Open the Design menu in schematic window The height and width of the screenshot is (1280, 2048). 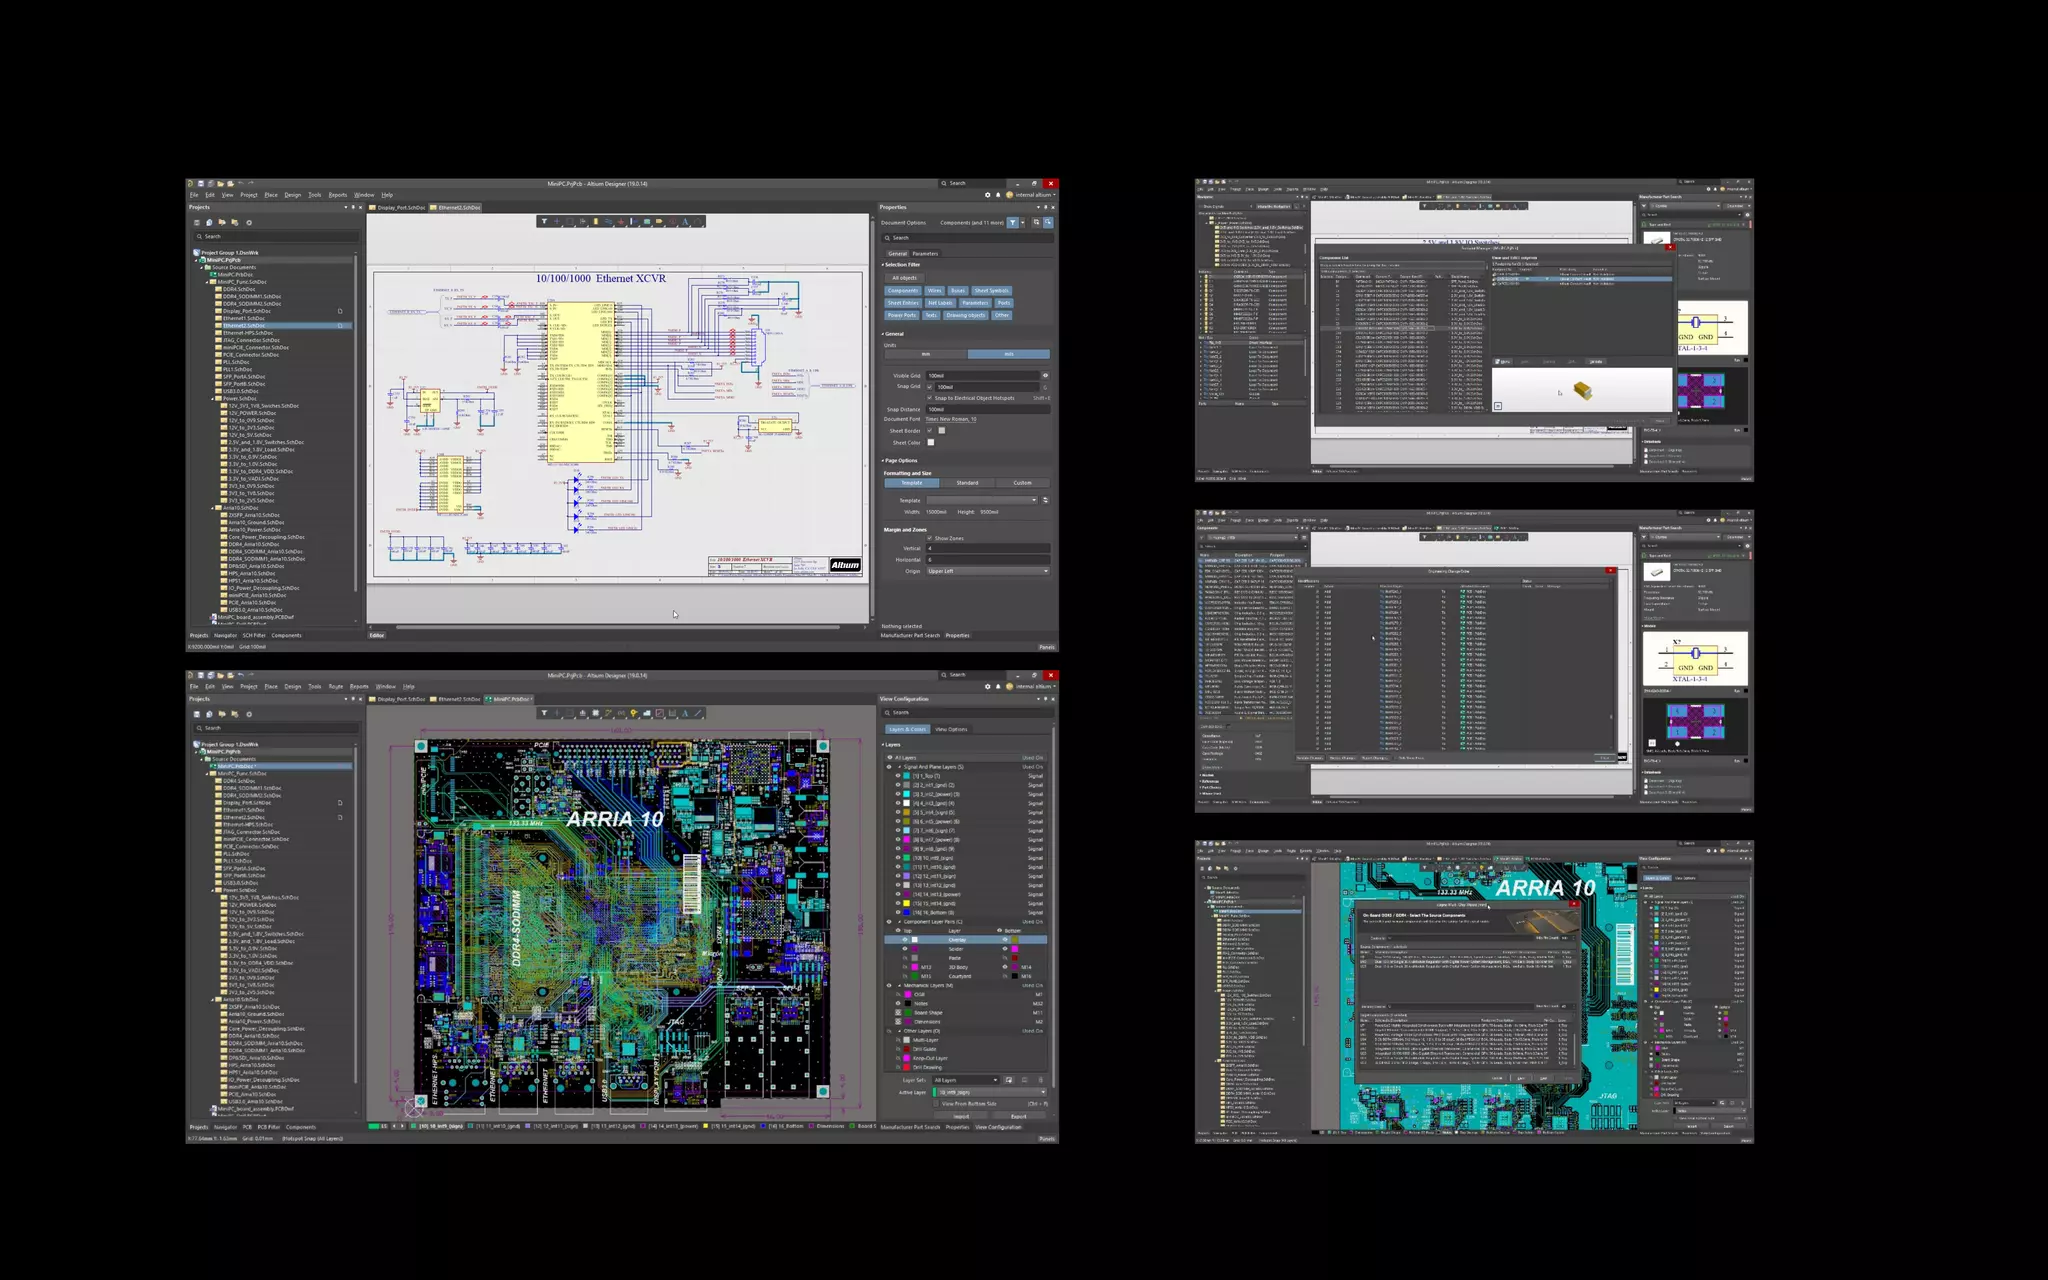[x=292, y=195]
